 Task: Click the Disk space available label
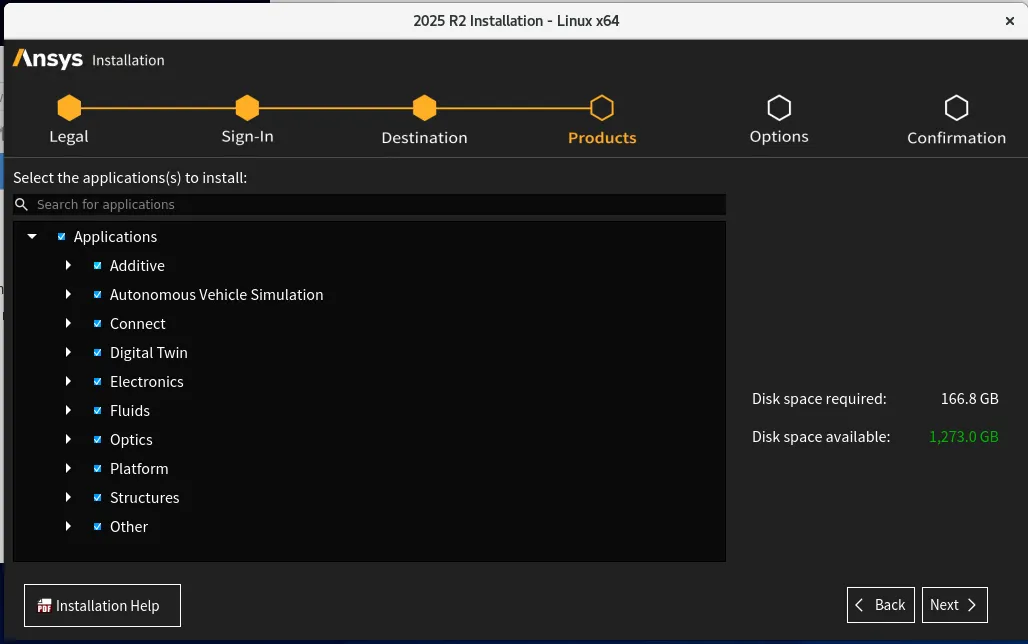[x=821, y=437]
